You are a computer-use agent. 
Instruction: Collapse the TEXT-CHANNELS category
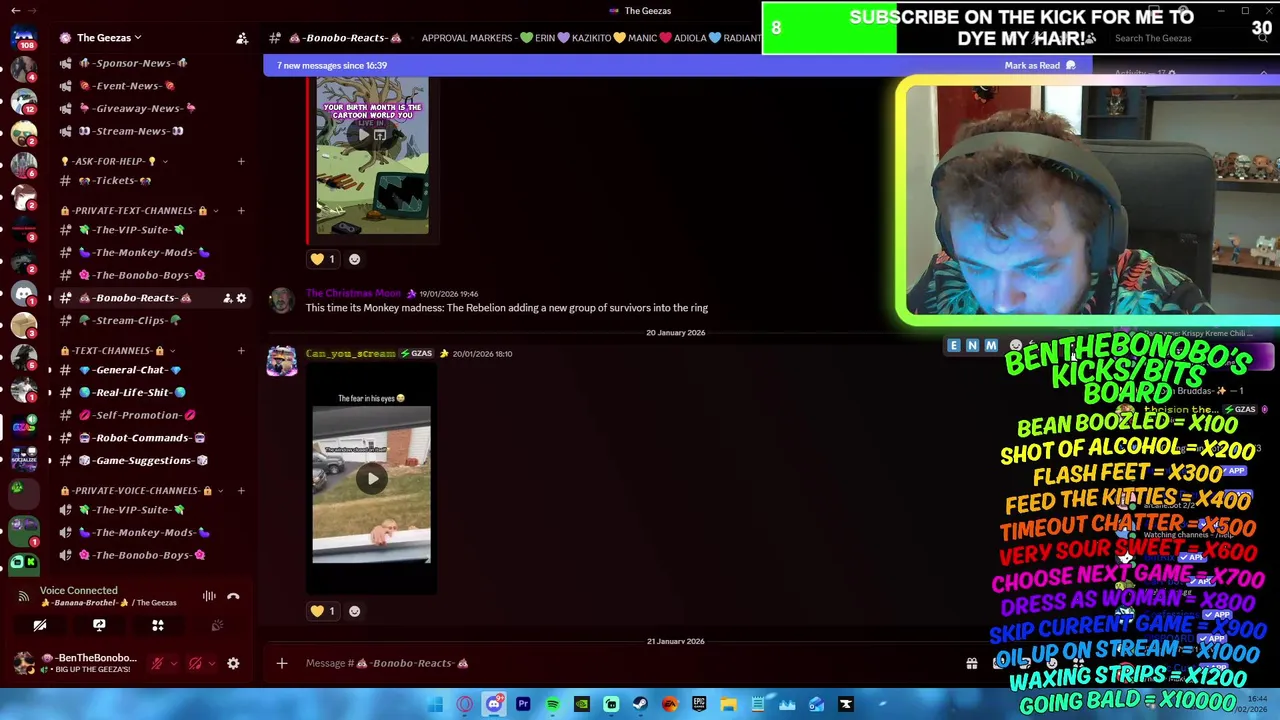click(x=118, y=351)
